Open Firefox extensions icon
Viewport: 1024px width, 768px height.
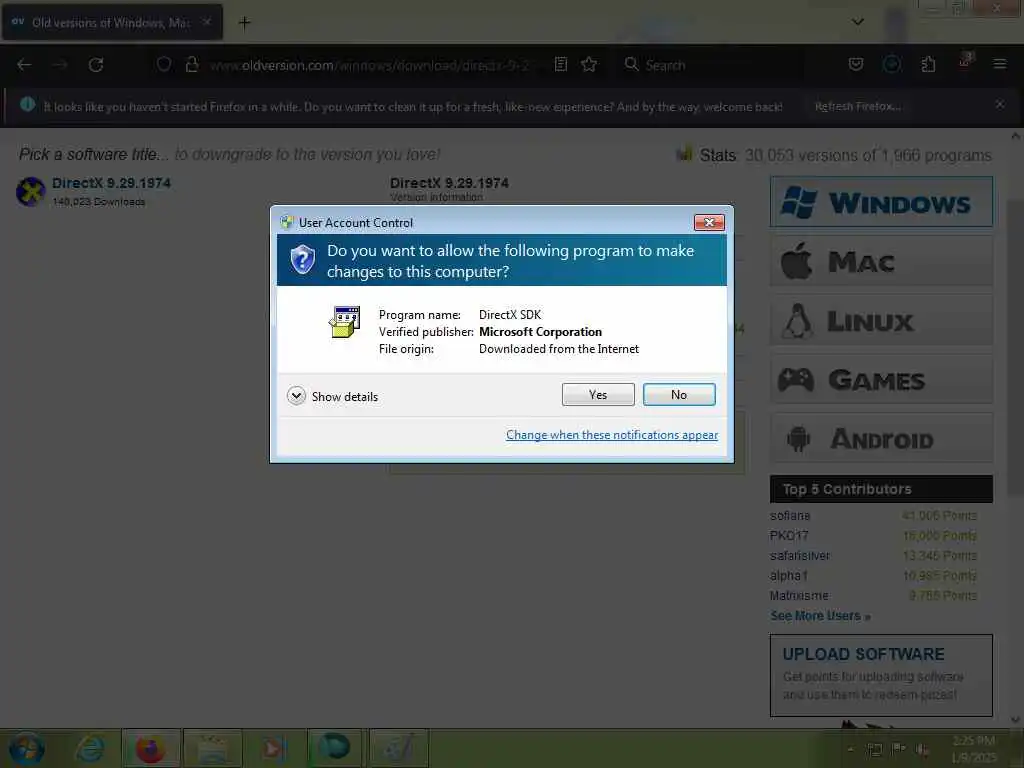point(928,64)
